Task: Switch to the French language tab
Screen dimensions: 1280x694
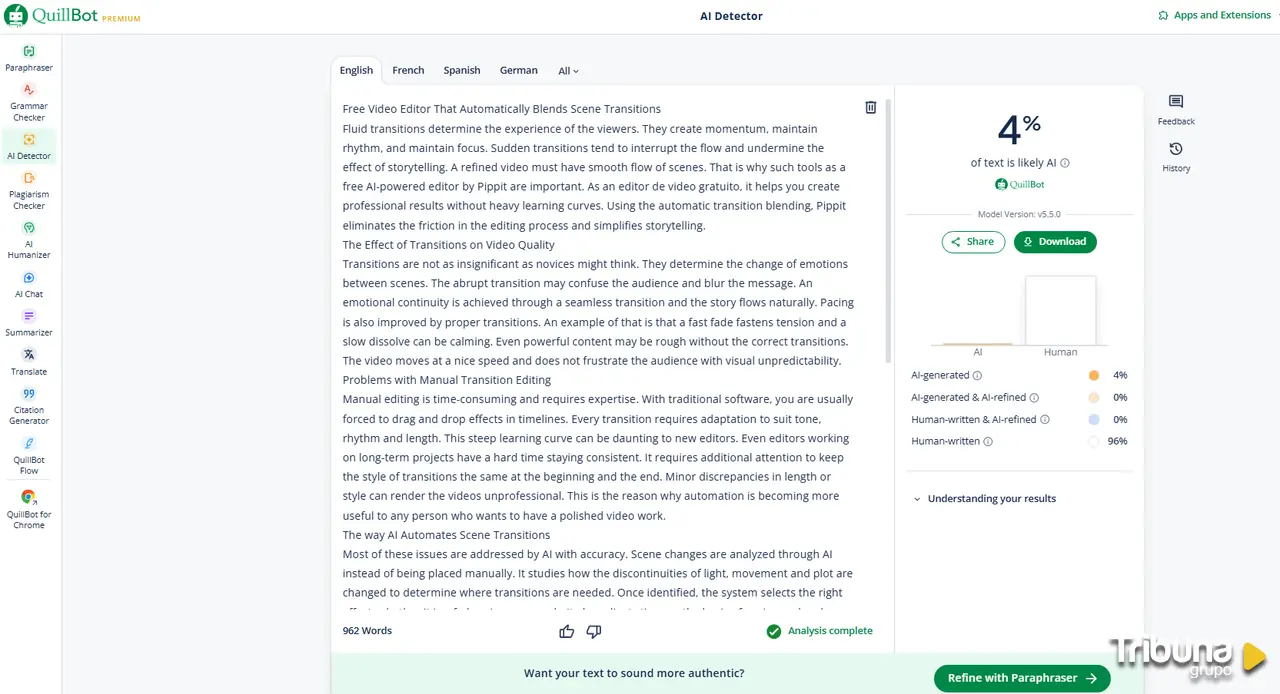Action: click(408, 71)
